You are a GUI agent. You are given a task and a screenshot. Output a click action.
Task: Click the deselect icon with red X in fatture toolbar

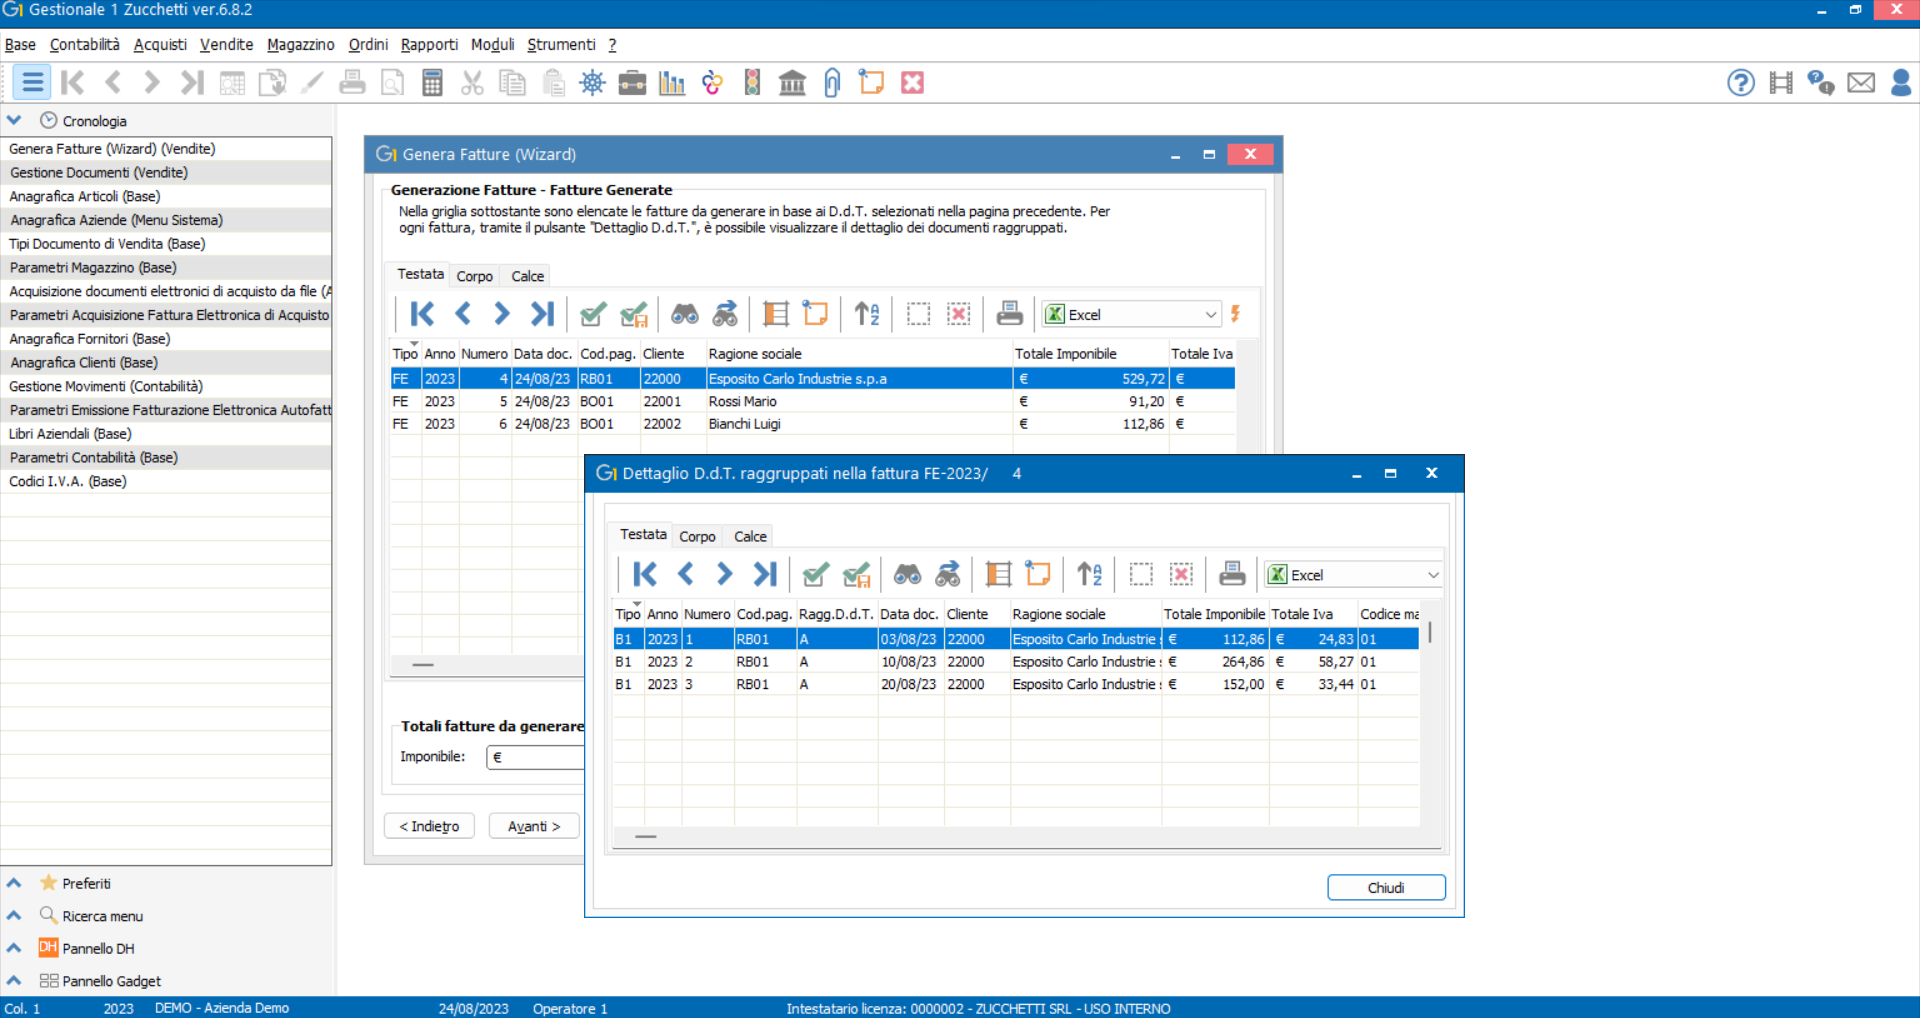[x=959, y=313]
